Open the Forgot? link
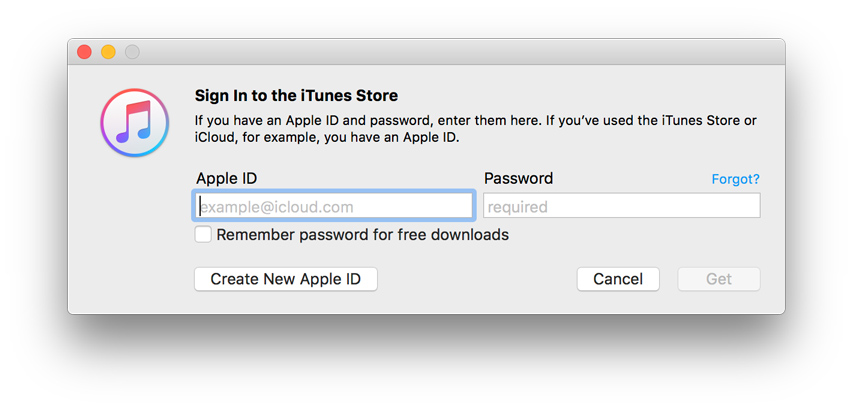Image resolution: width=852 pixels, height=410 pixels. point(735,179)
